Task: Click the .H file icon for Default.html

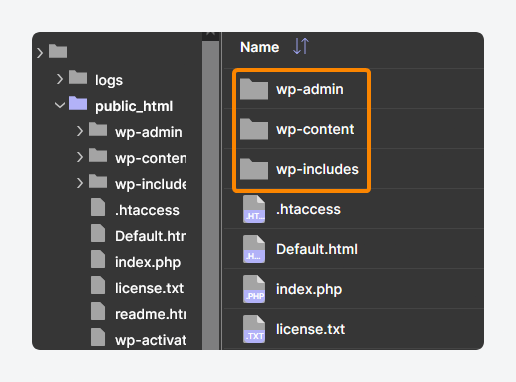Action: pyautogui.click(x=254, y=249)
